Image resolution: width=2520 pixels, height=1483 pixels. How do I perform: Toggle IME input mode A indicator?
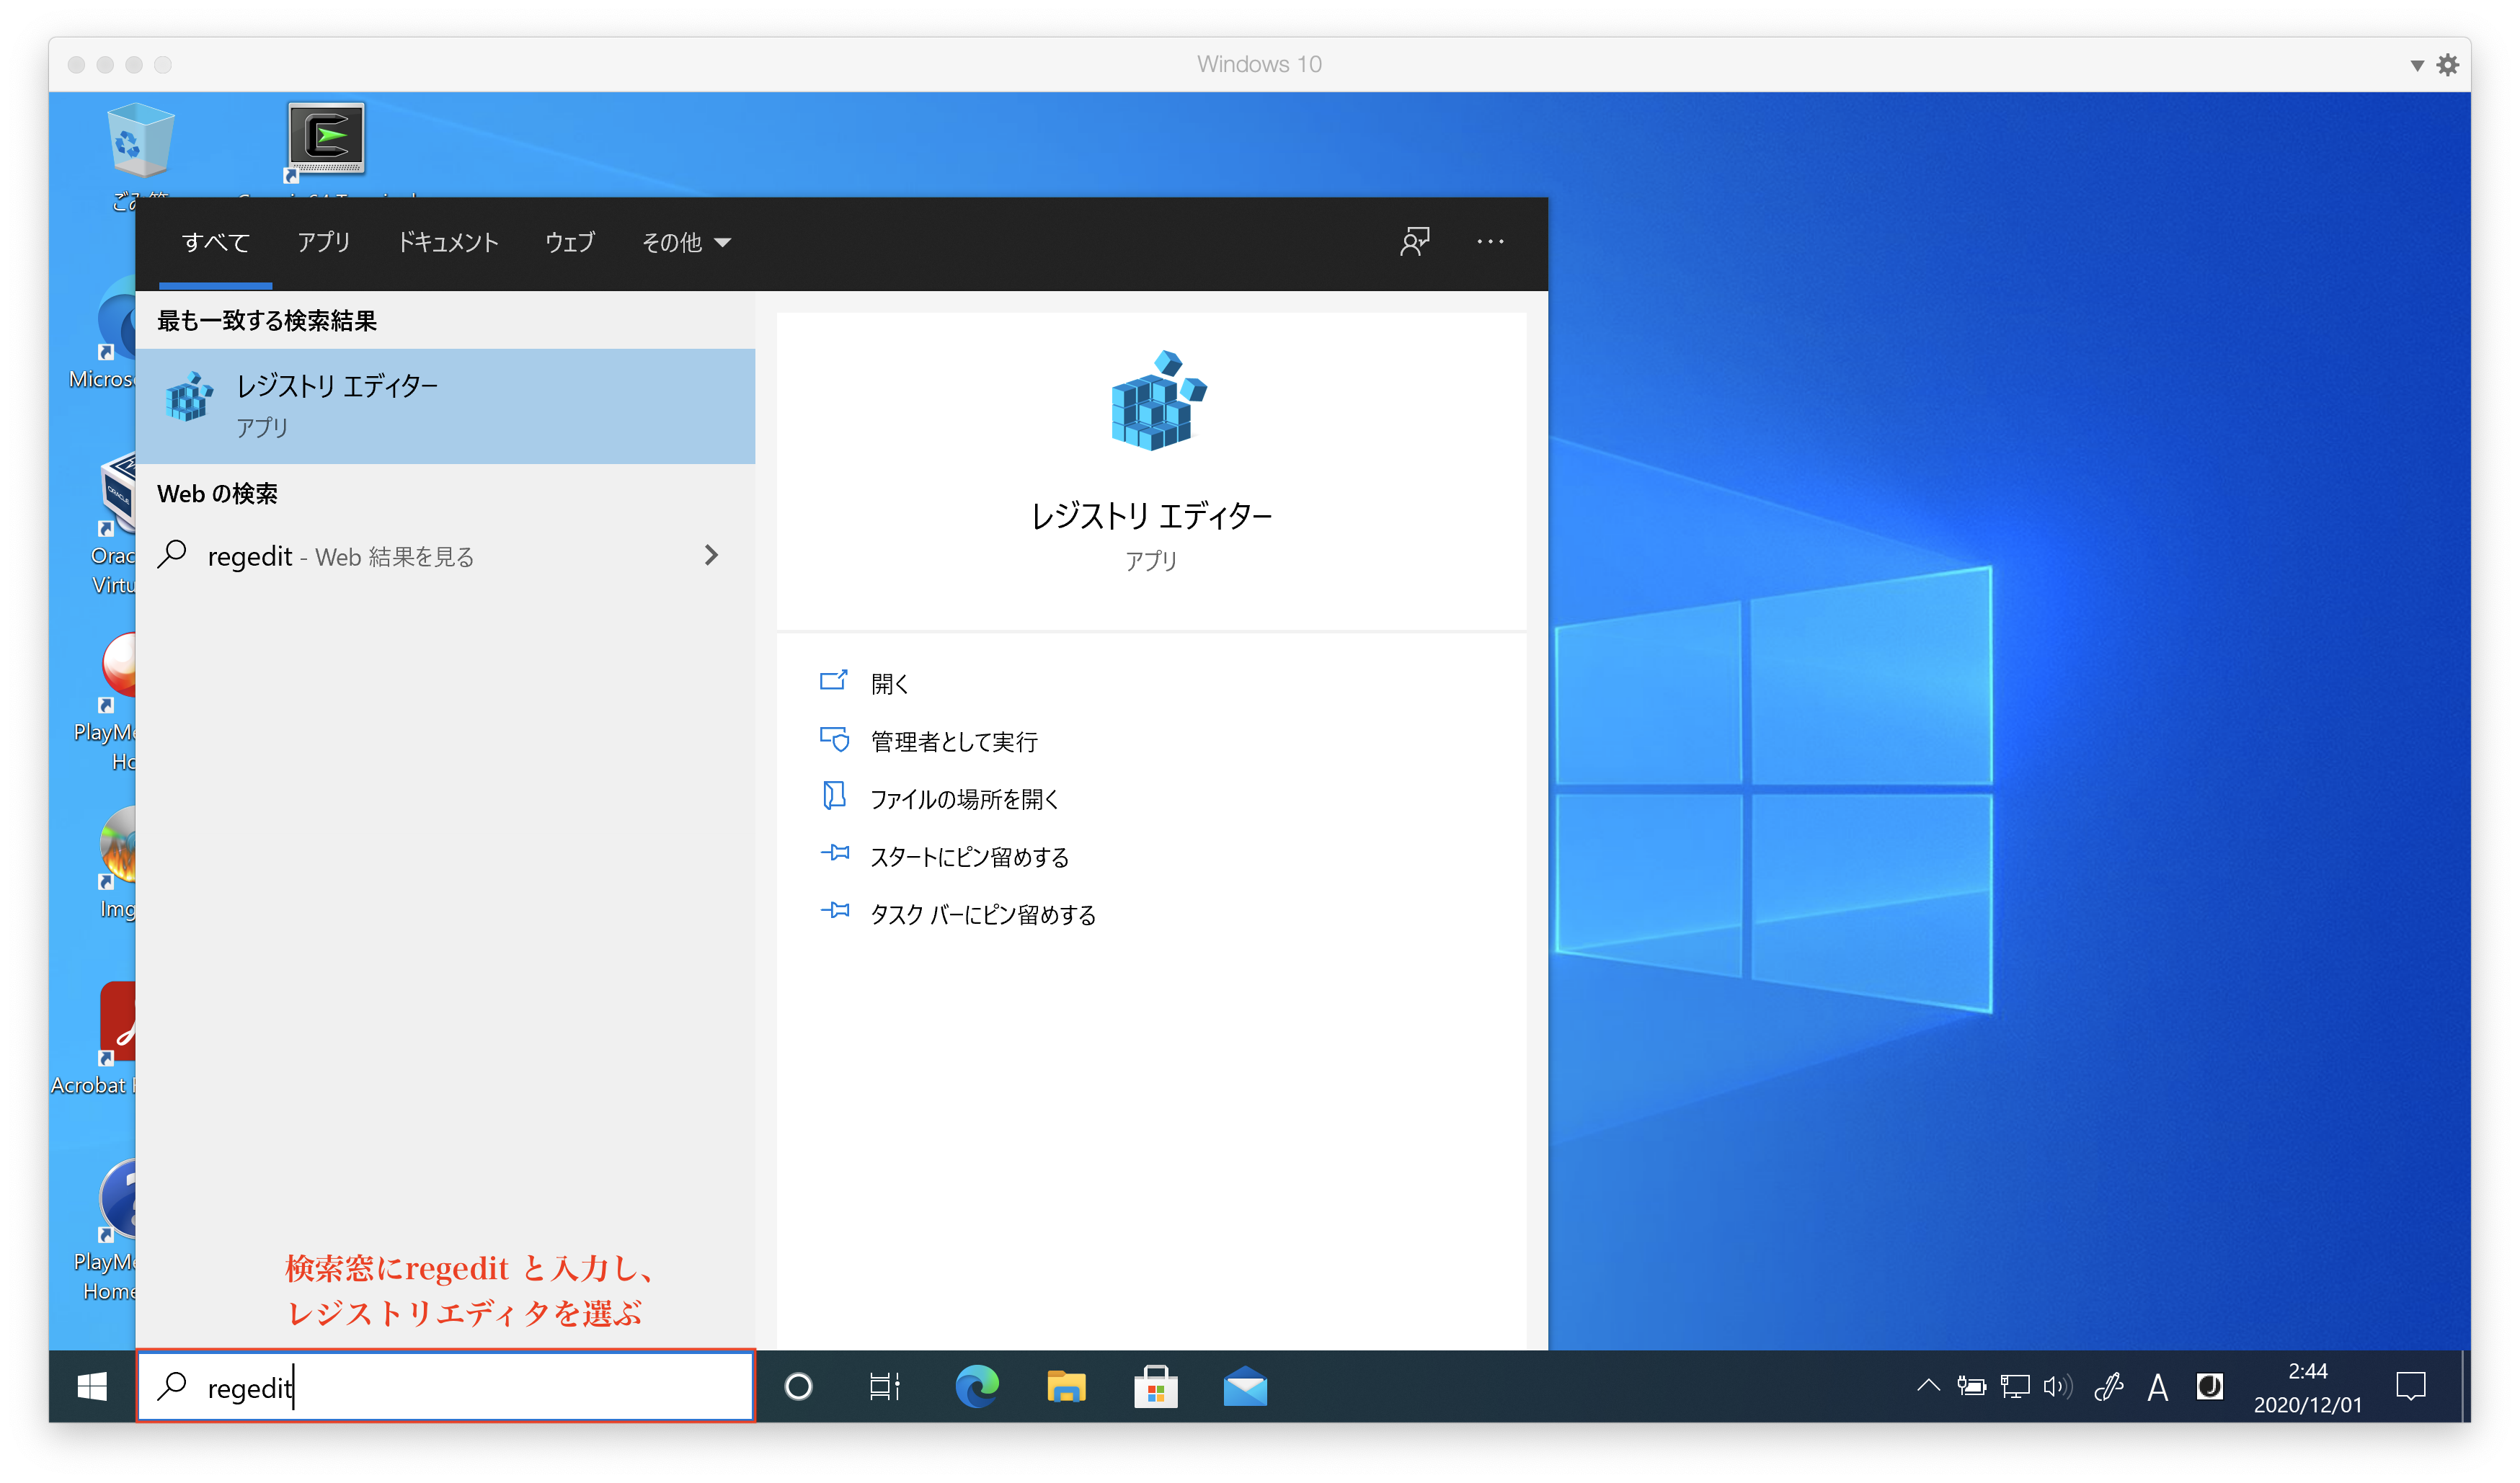pos(2157,1387)
